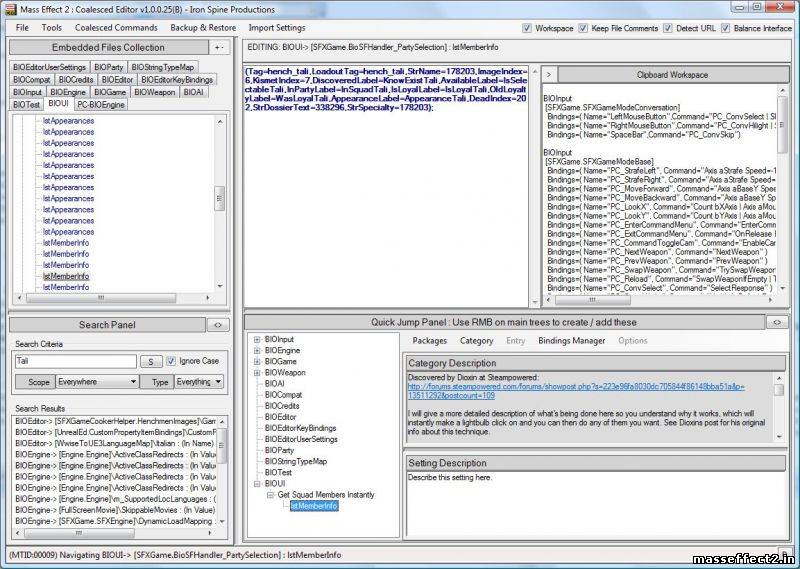Screen dimensions: 800x569
Task: Open the File menu
Action: click(22, 28)
